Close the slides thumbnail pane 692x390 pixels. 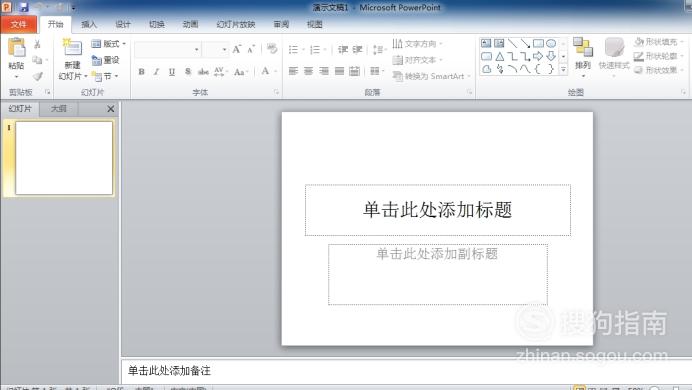click(110, 109)
